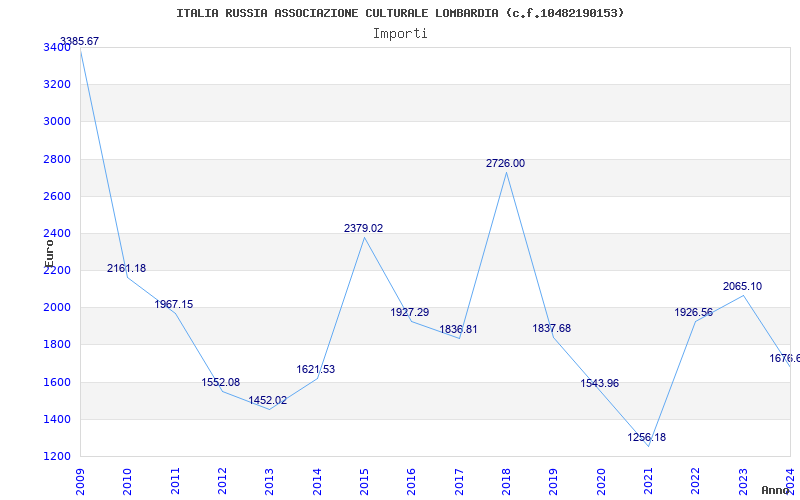Select the 1256.18 minimum label
The image size is (800, 500).
click(646, 438)
